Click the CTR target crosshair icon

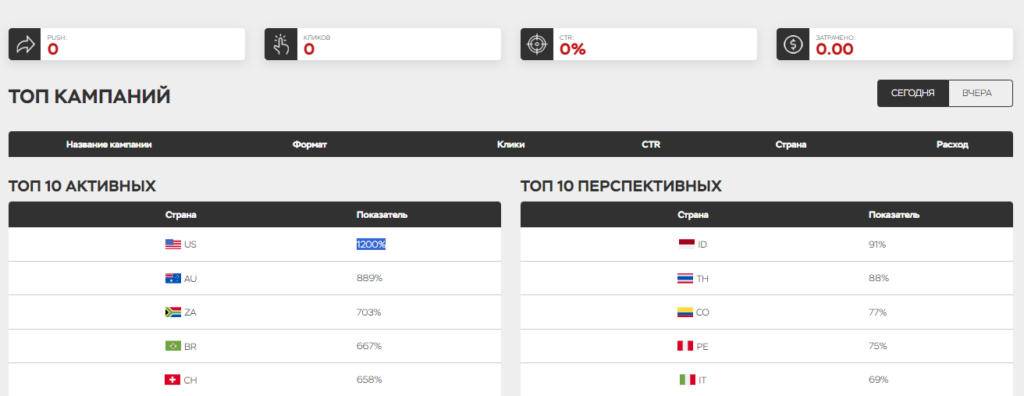tap(536, 44)
